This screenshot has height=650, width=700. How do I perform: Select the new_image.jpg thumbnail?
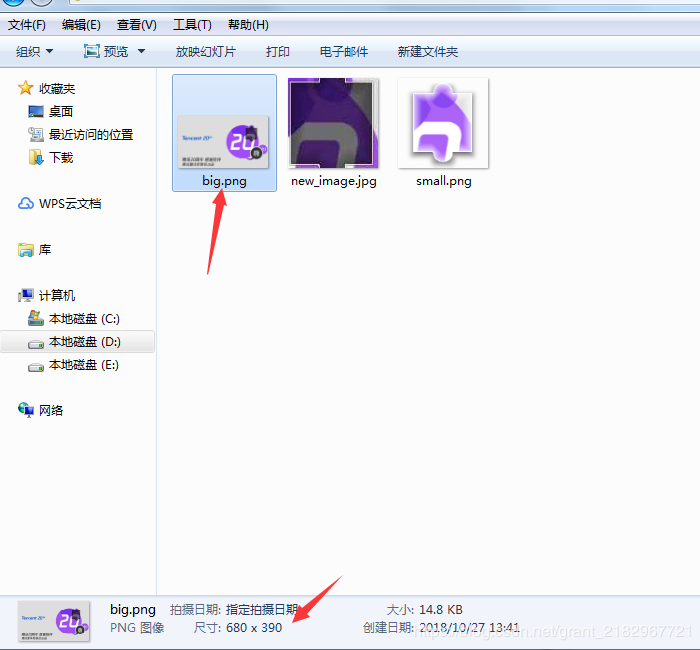click(x=333, y=123)
